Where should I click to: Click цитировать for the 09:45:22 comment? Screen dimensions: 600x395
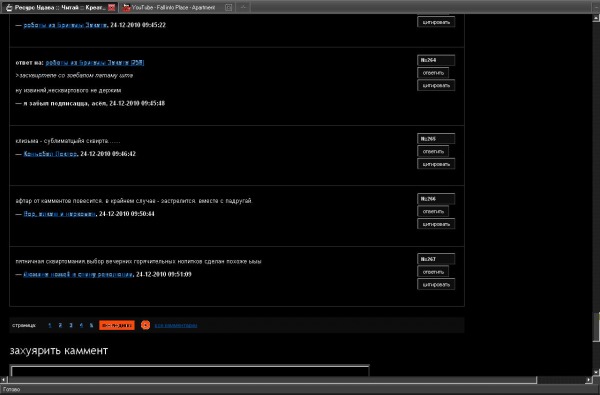[x=436, y=22]
